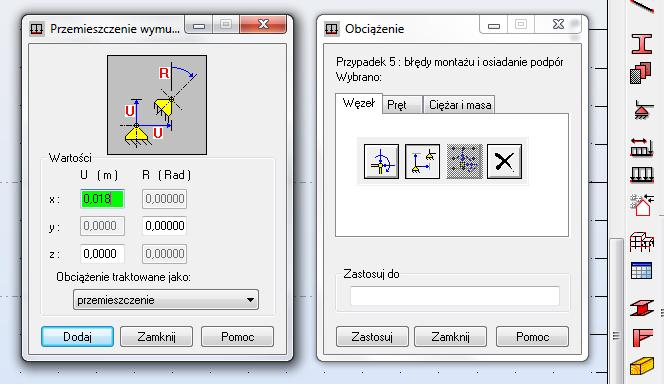Open the 'przemieszczenie' load type dropdown
The image size is (664, 384).
click(x=166, y=300)
